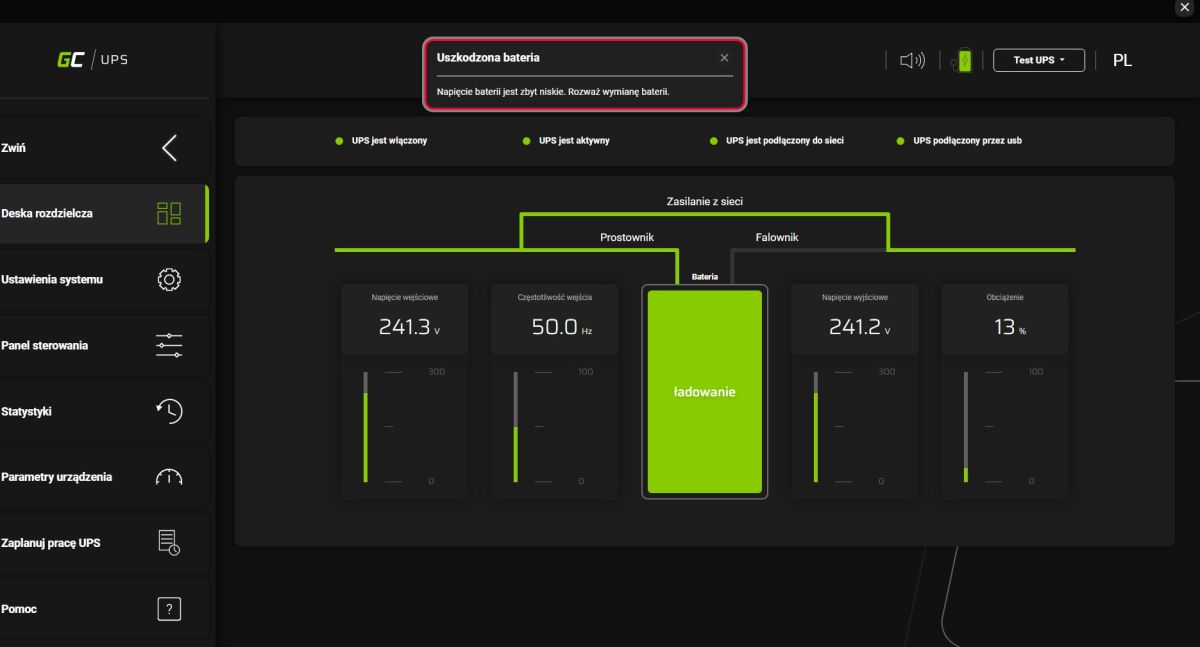Click the Panel sterowania sliders icon
The width and height of the screenshot is (1200, 647).
pyautogui.click(x=169, y=346)
